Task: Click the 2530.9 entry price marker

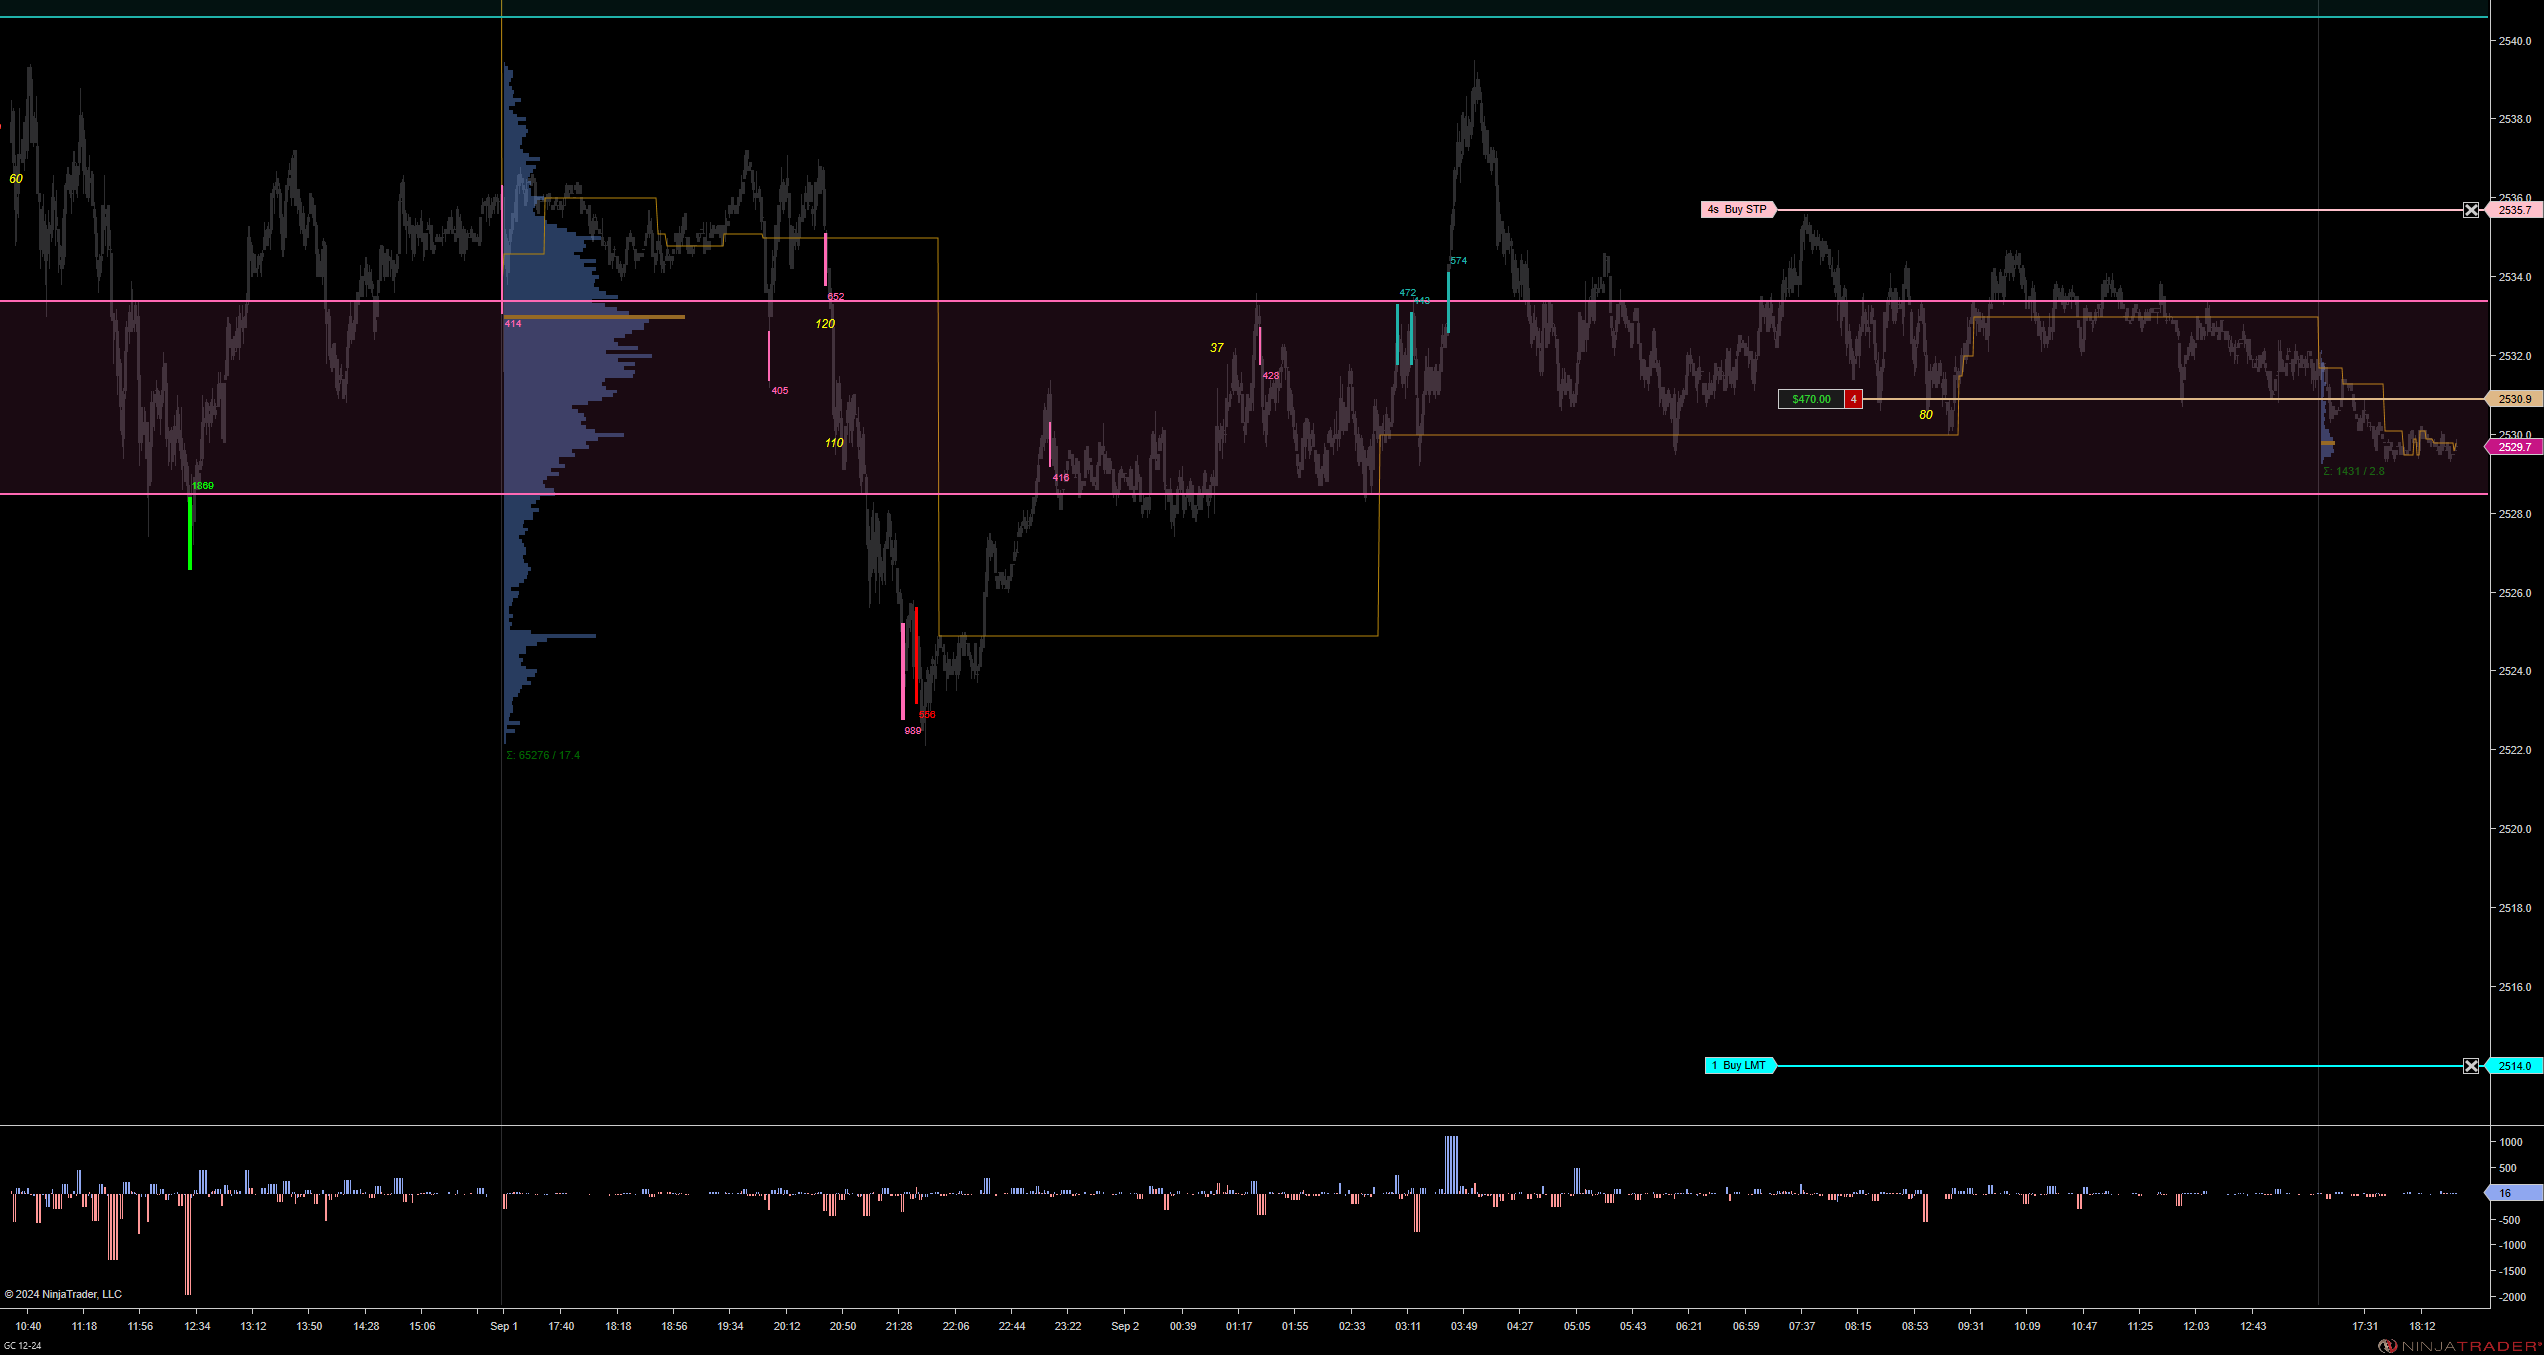Action: (2514, 399)
